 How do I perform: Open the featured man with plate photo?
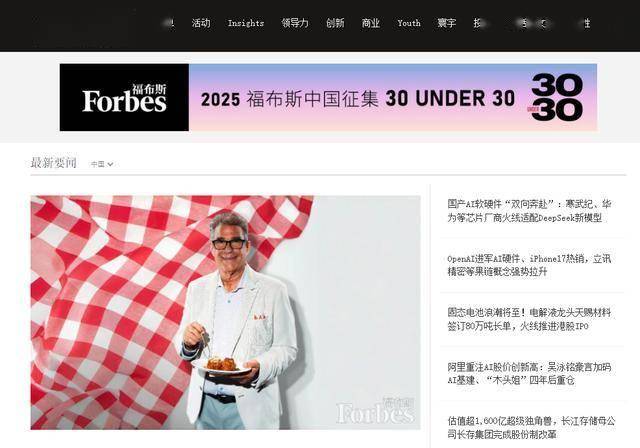click(x=225, y=313)
